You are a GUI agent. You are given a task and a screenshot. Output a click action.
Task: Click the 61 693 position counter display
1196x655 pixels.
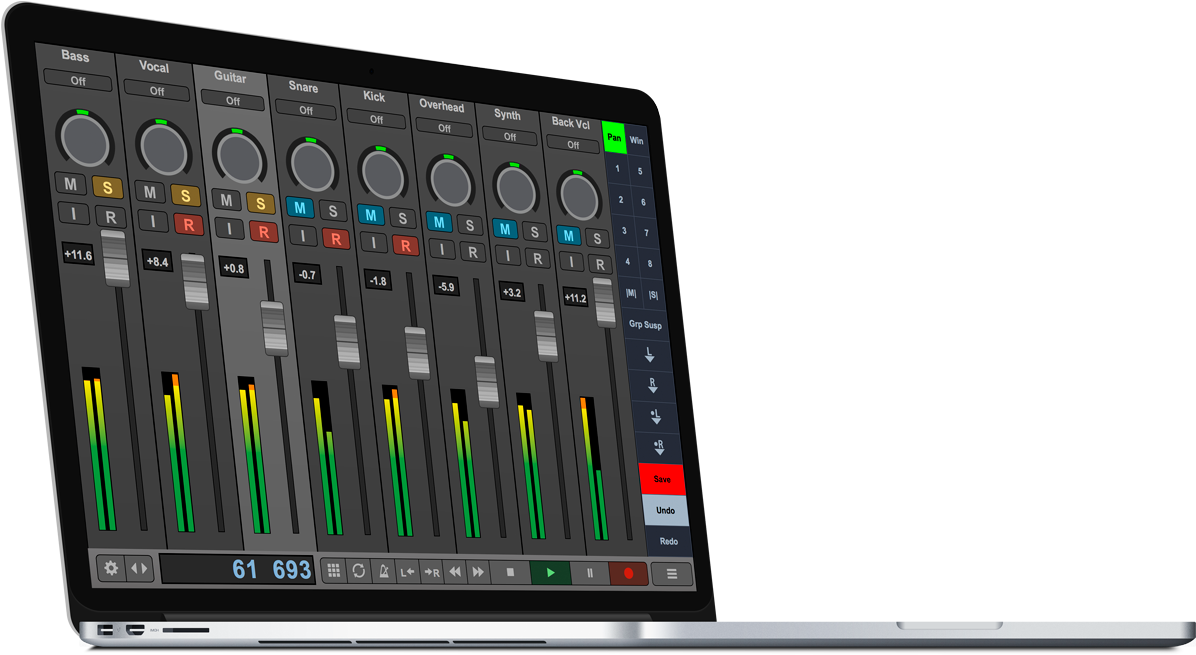click(238, 569)
